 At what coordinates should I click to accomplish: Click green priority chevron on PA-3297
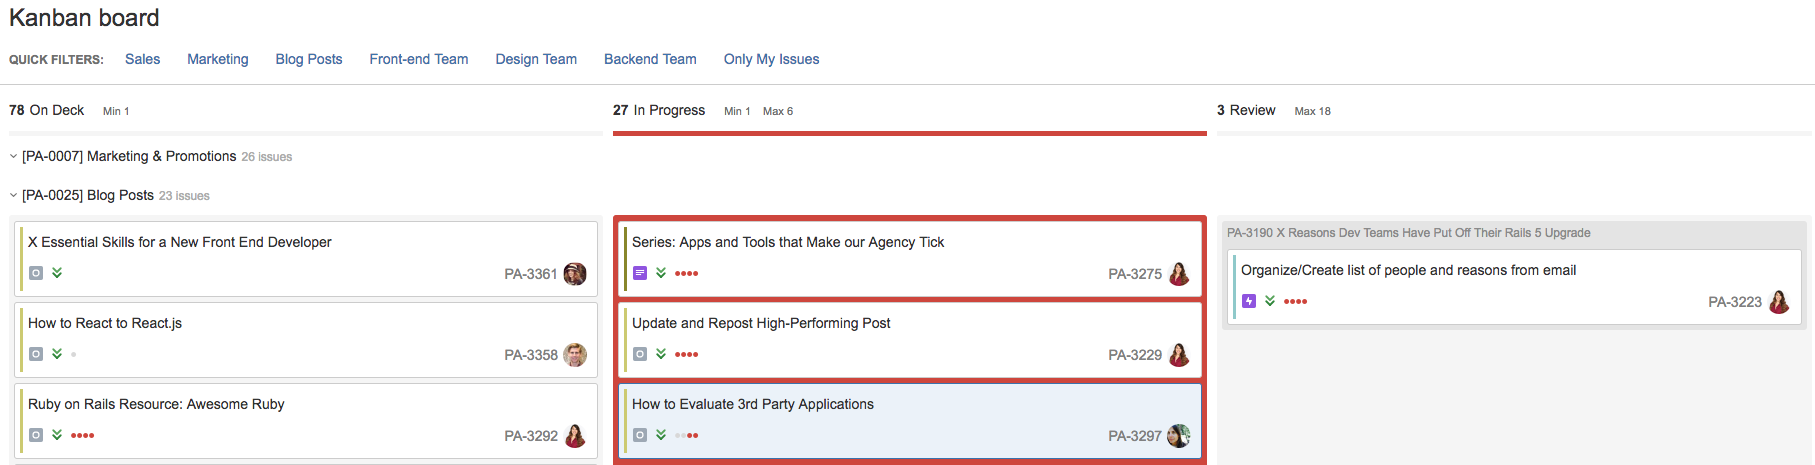[x=661, y=435]
